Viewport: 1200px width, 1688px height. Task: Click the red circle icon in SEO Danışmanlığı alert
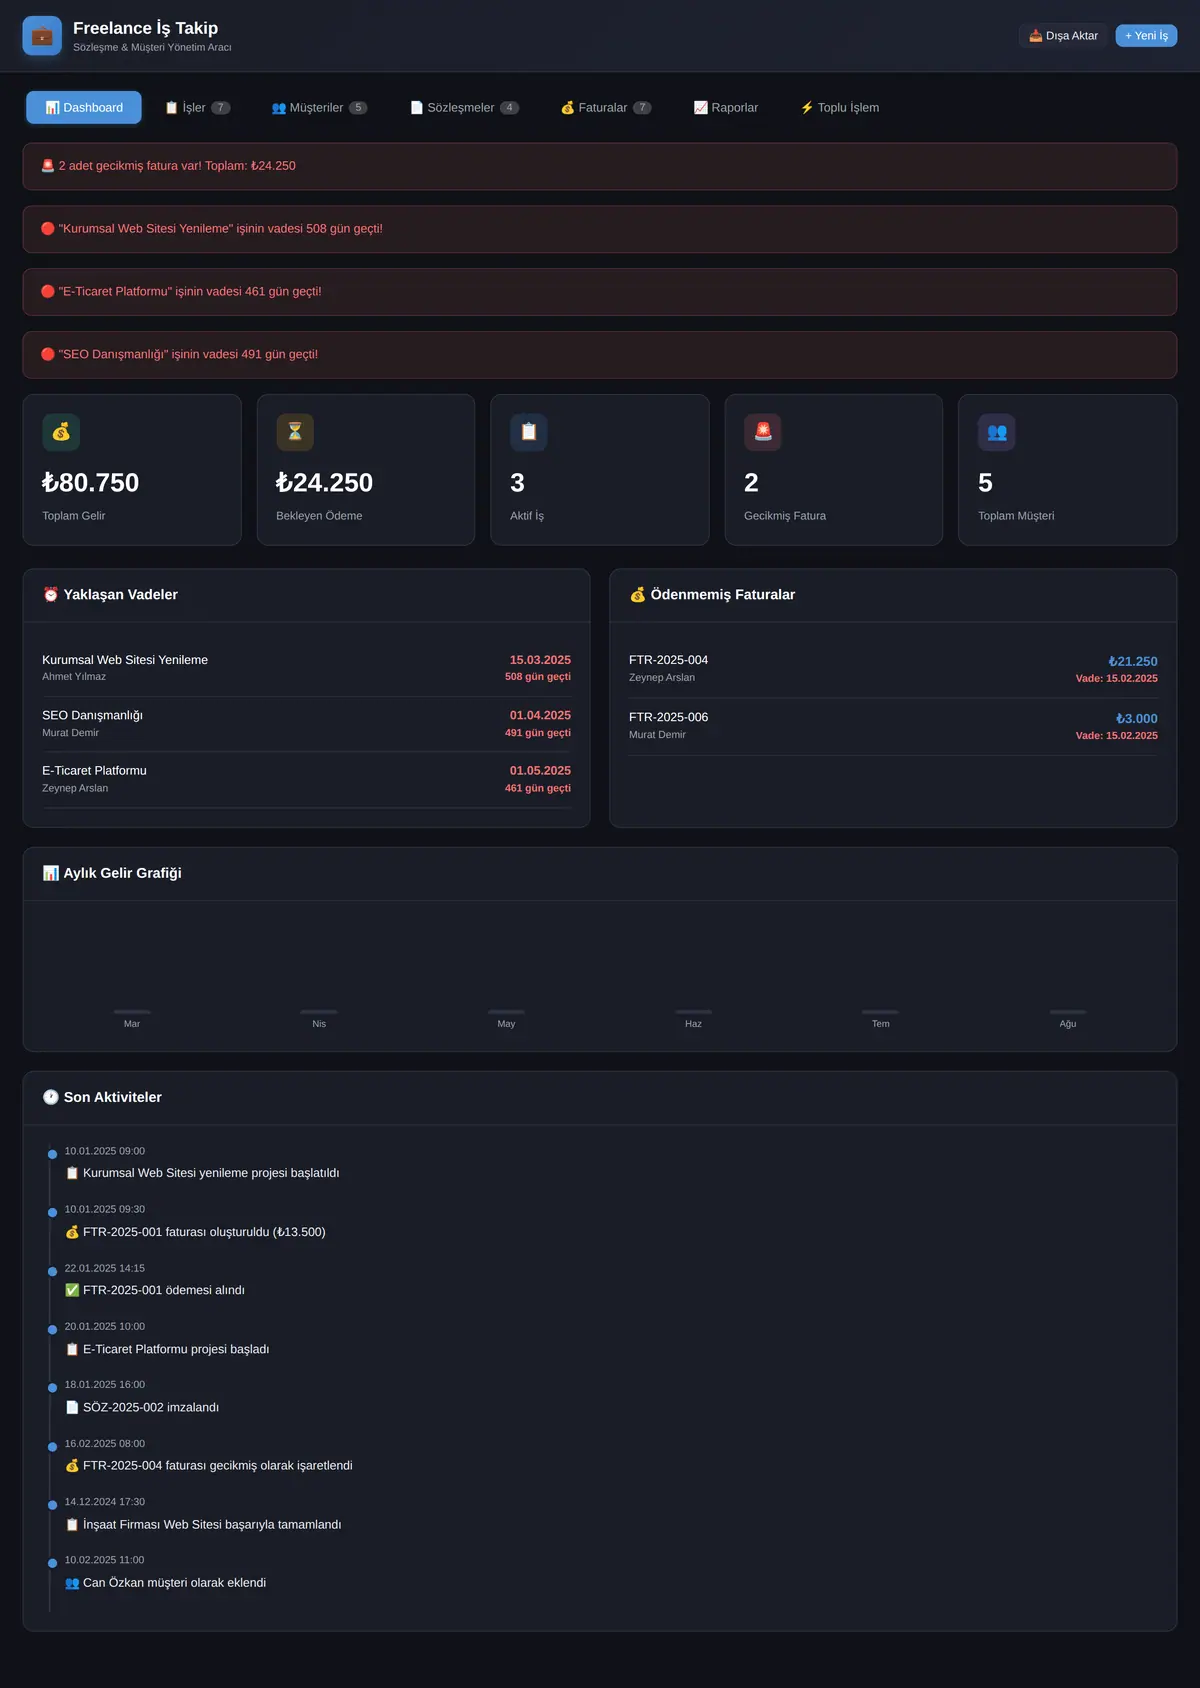click(48, 354)
